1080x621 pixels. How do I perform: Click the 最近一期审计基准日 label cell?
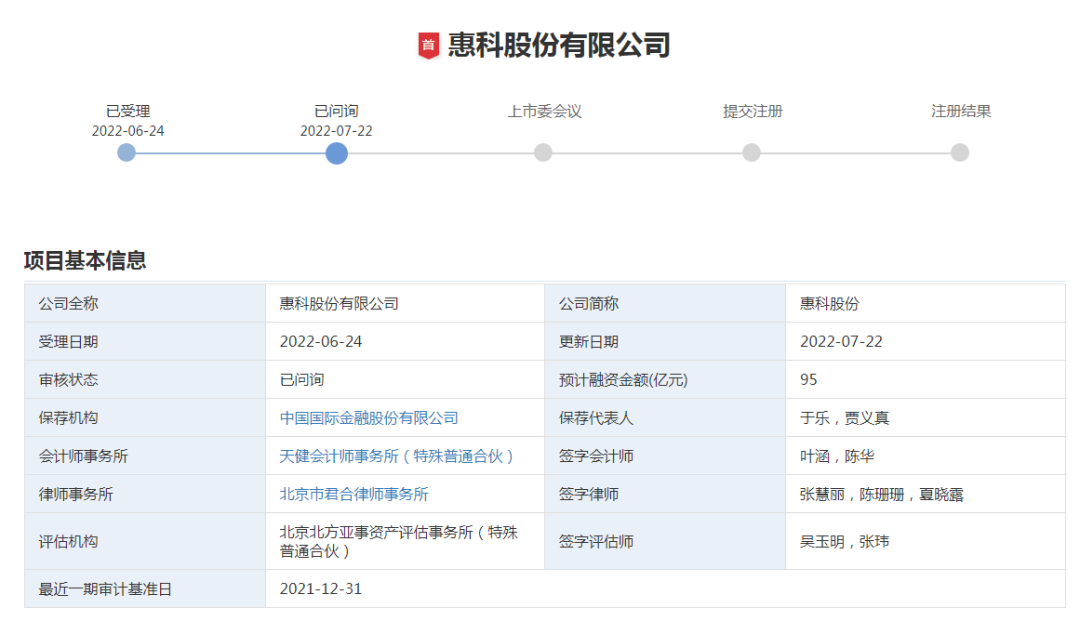click(145, 589)
